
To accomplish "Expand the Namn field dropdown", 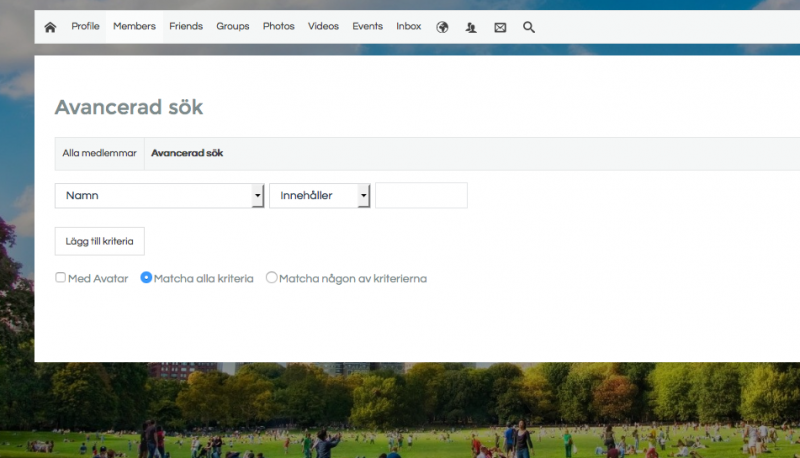I will coord(159,196).
